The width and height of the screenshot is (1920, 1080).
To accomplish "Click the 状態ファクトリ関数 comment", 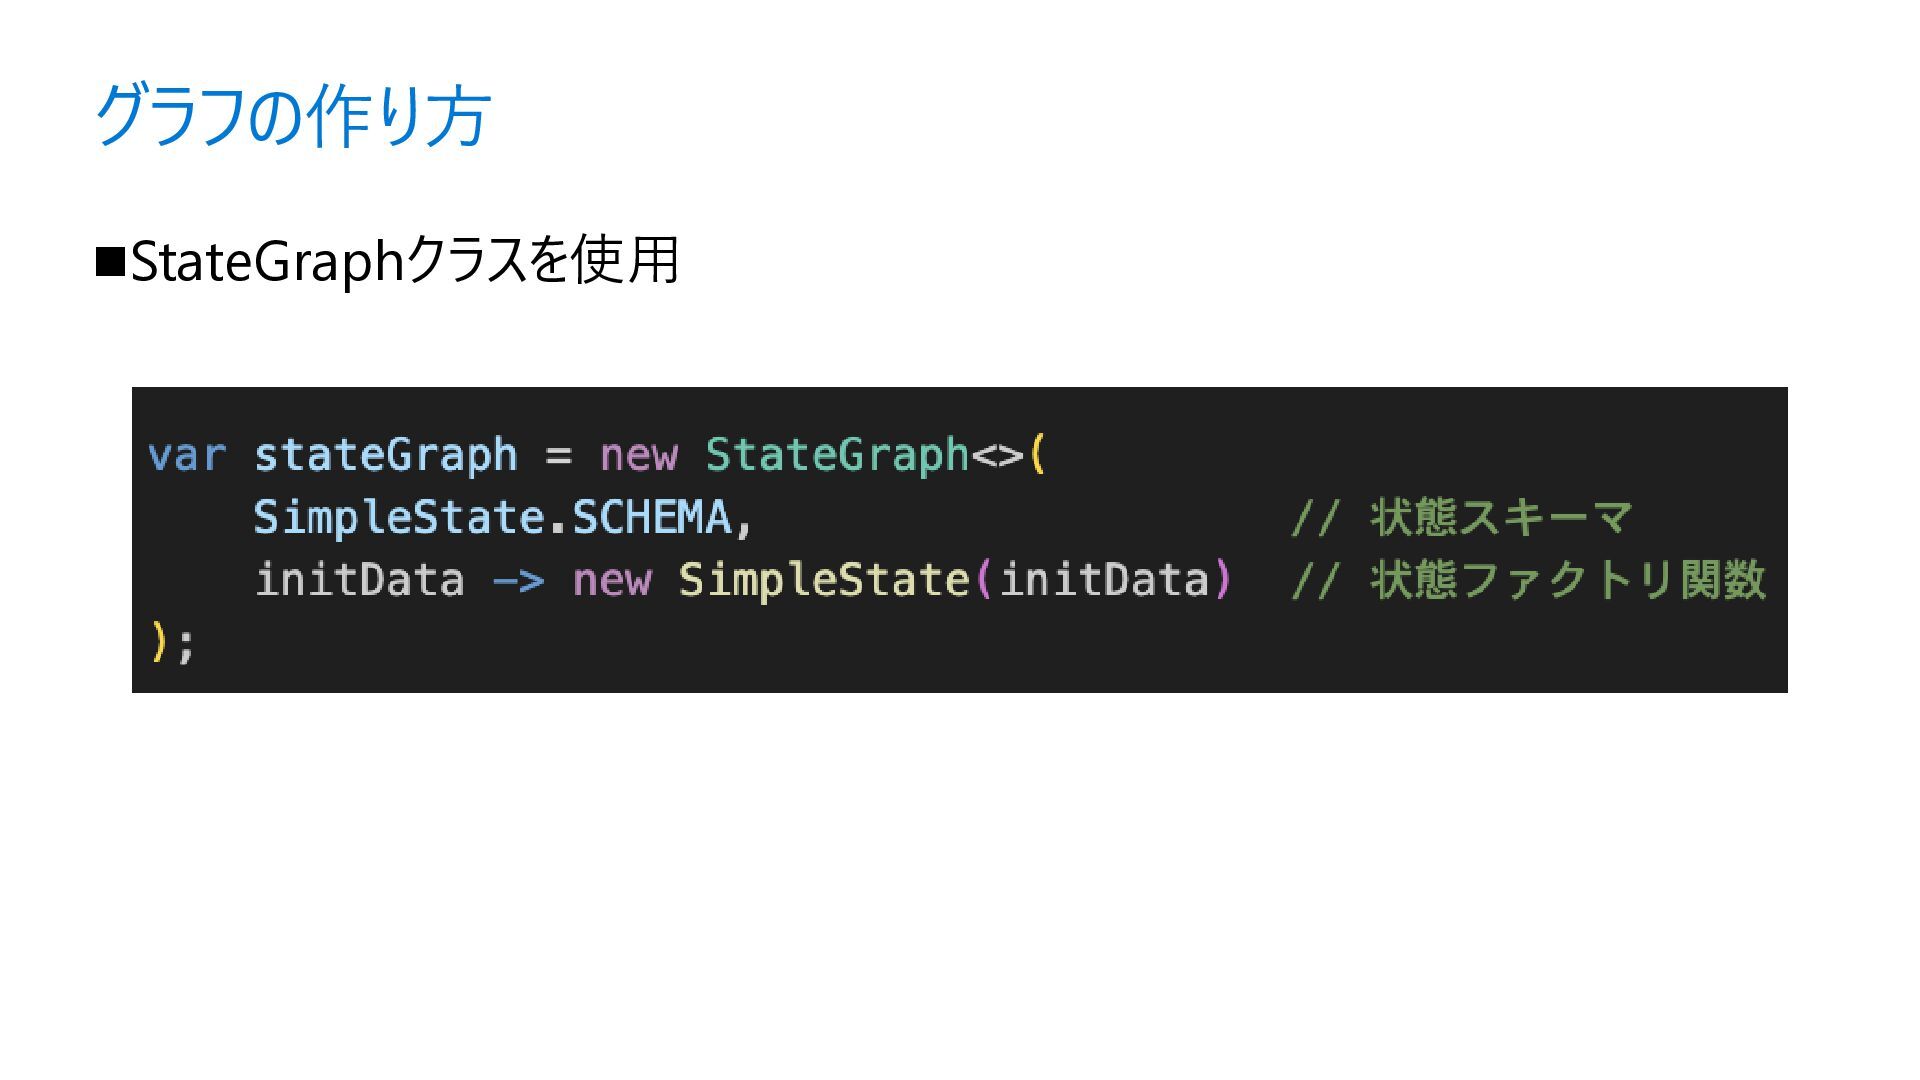I will click(x=1568, y=580).
